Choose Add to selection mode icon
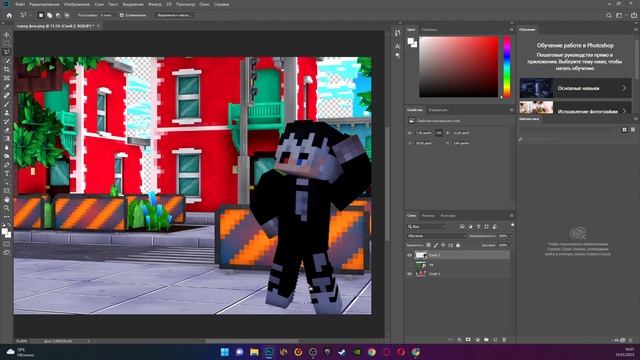The image size is (640, 360). pos(49,15)
